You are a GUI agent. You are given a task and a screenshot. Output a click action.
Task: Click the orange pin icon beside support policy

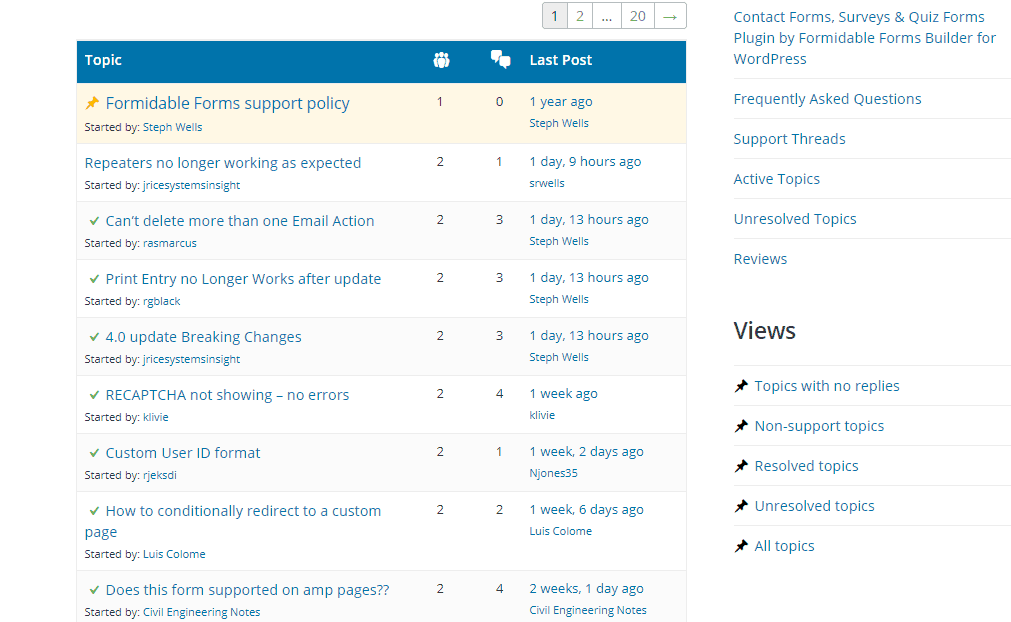[x=92, y=102]
